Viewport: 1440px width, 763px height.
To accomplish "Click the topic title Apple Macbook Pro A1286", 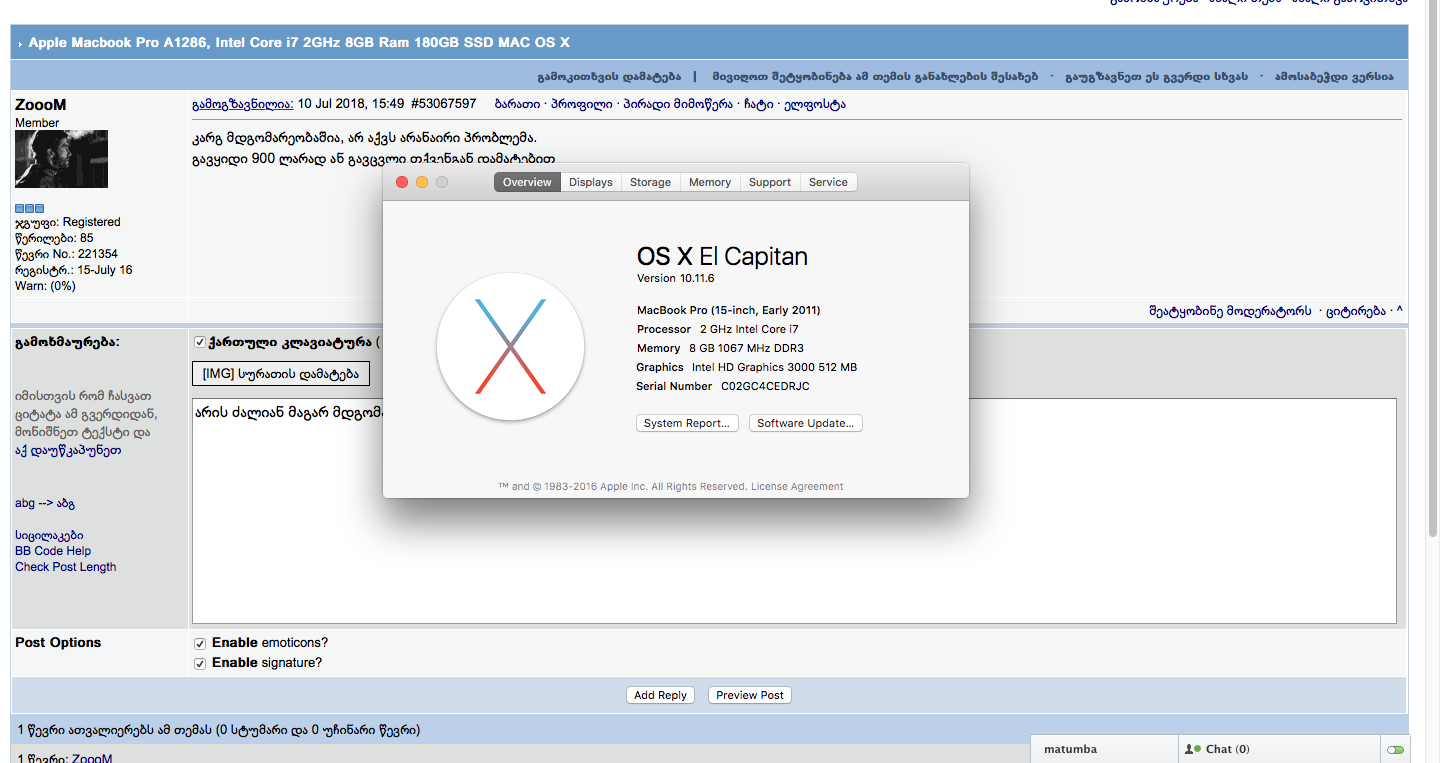I will pos(299,43).
